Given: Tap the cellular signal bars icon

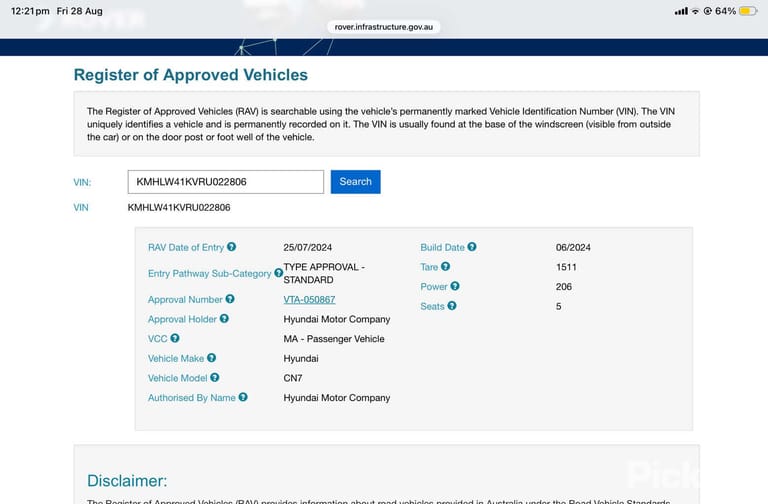Looking at the screenshot, I should [681, 11].
